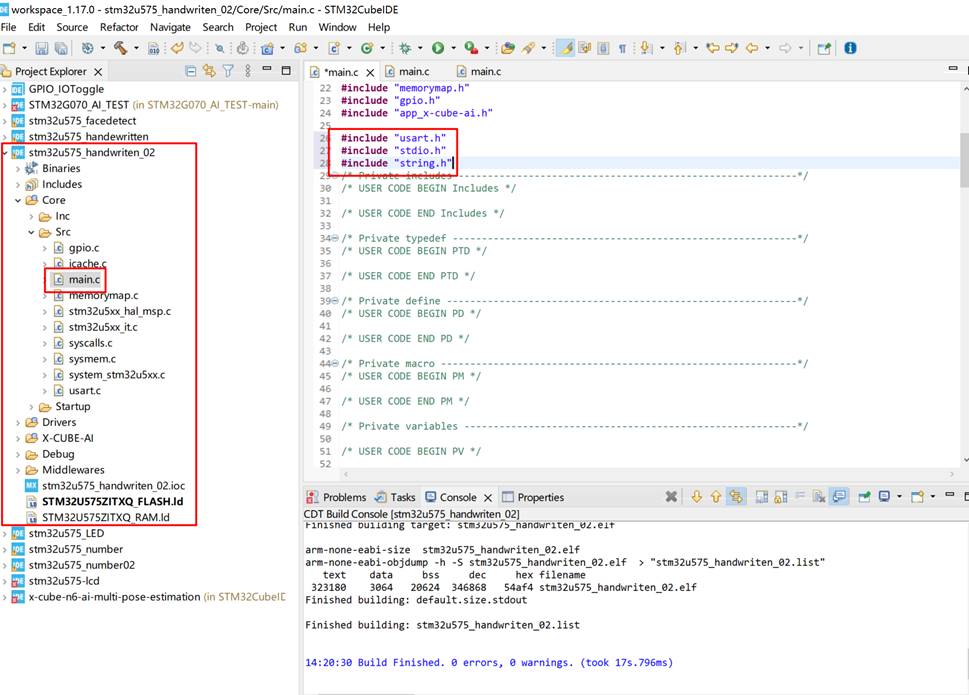The width and height of the screenshot is (969, 695).
Task: Expand the Inc folder
Action: (32, 216)
